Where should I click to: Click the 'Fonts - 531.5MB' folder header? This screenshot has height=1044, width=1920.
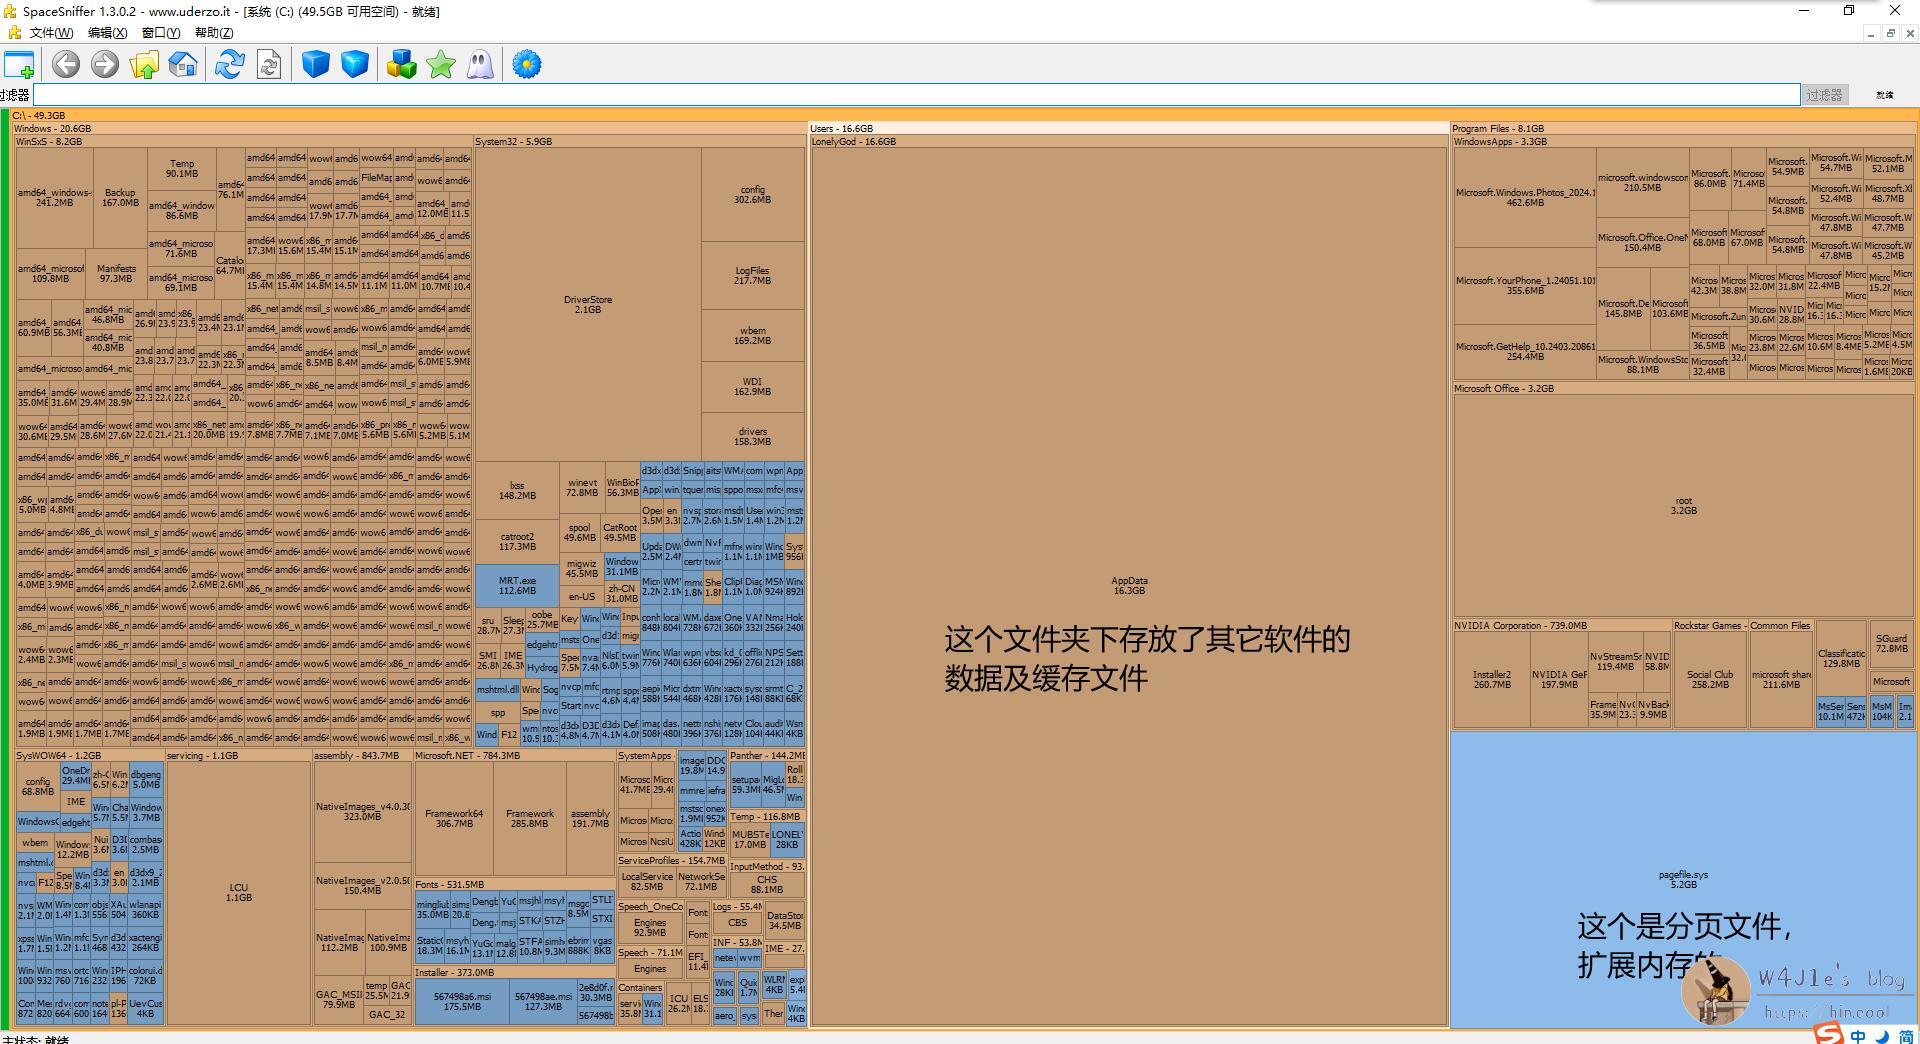pos(514,885)
